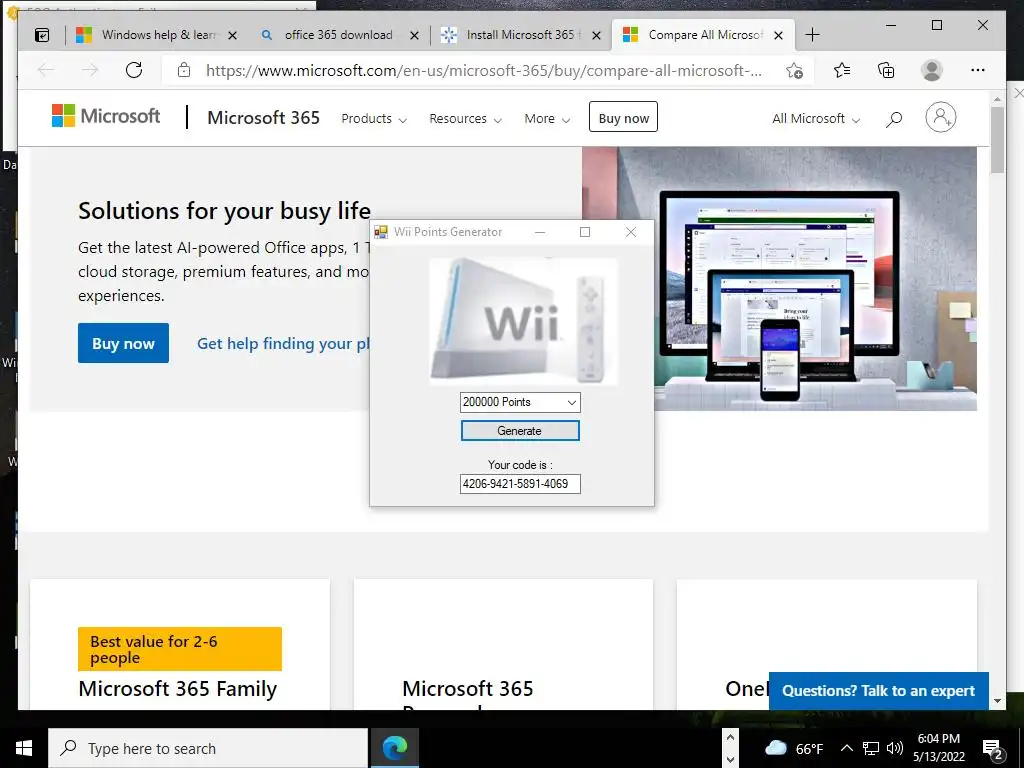
Task: Click Generate in Wii Points Generator
Action: point(520,430)
